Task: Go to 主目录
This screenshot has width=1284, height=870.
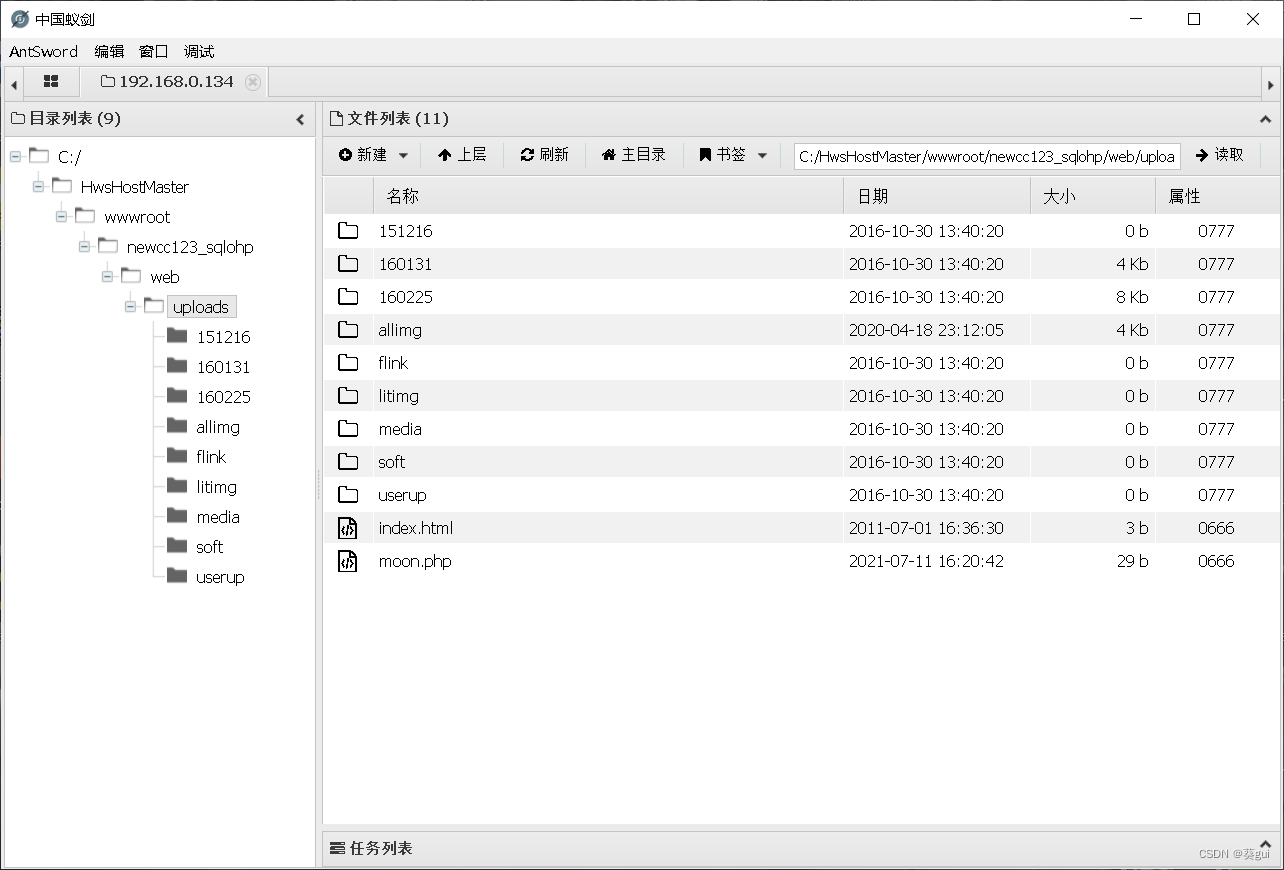Action: [x=634, y=155]
